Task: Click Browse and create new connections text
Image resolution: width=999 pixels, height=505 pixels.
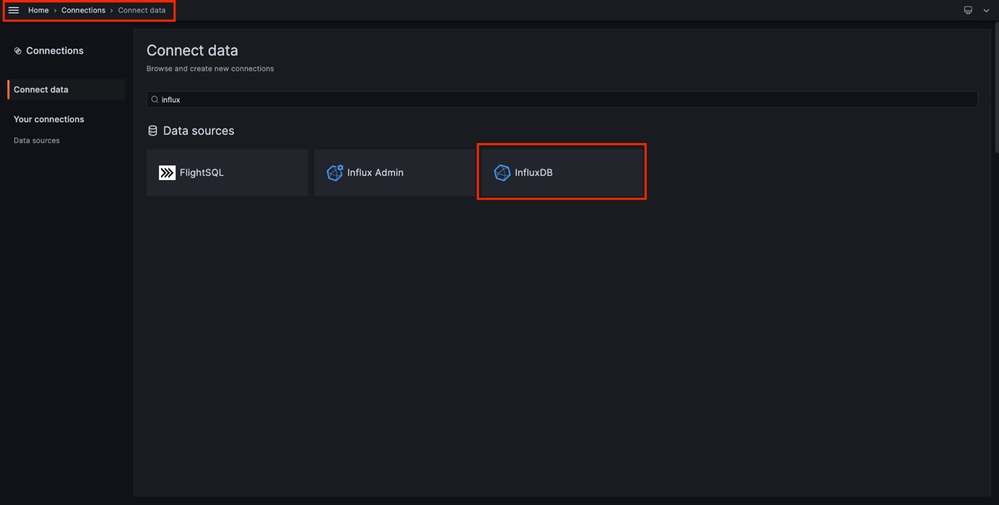Action: click(210, 69)
